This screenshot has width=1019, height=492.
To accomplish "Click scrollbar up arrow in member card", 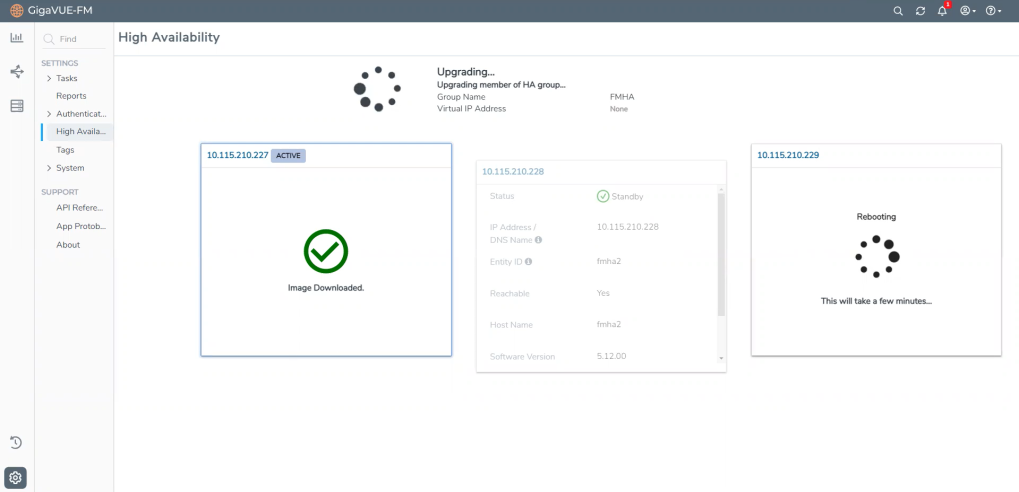I will pyautogui.click(x=721, y=189).
